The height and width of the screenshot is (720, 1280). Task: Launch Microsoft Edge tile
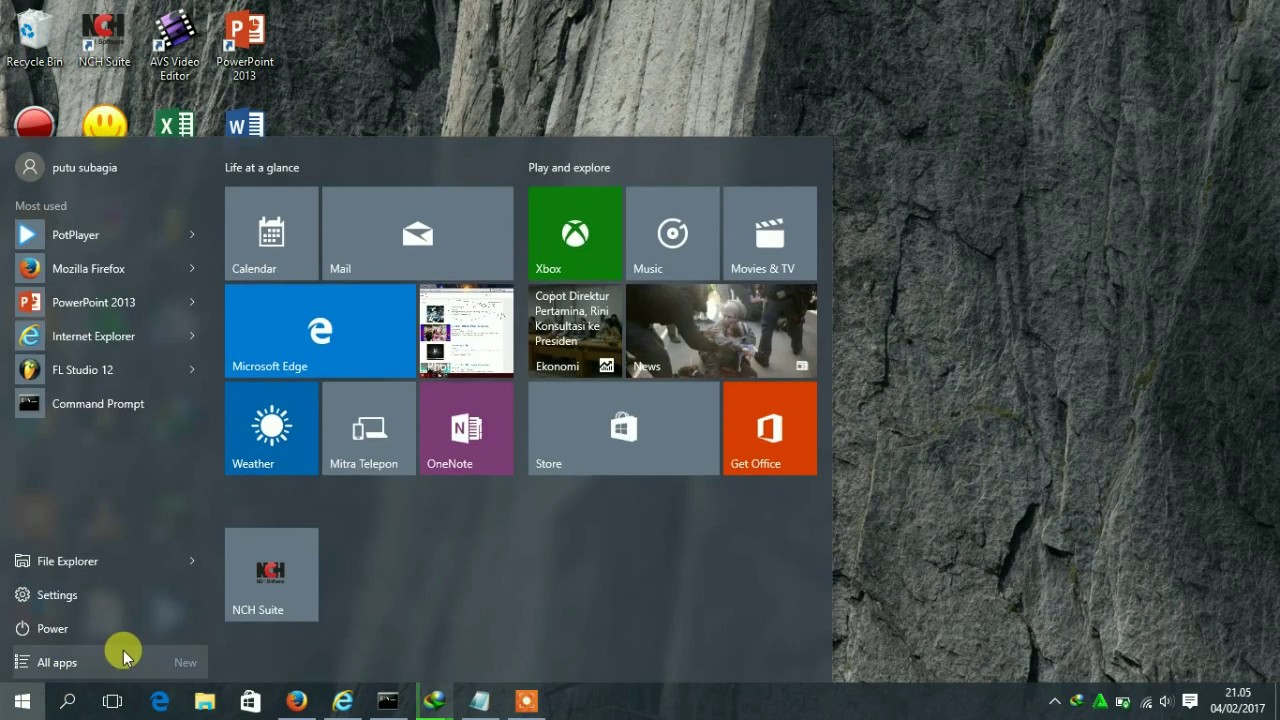[320, 331]
